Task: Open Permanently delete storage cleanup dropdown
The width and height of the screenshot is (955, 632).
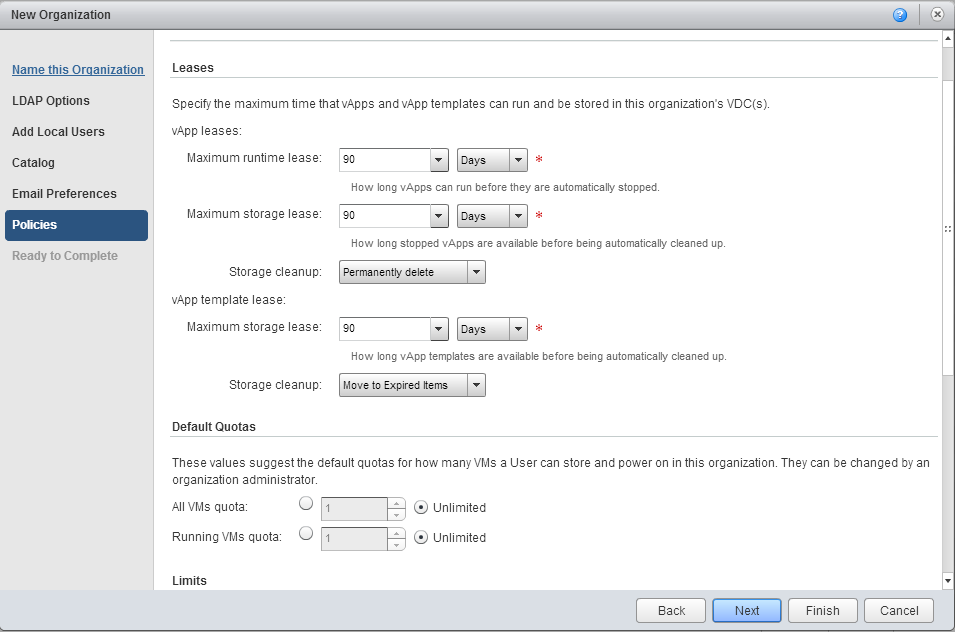Action: click(x=476, y=272)
